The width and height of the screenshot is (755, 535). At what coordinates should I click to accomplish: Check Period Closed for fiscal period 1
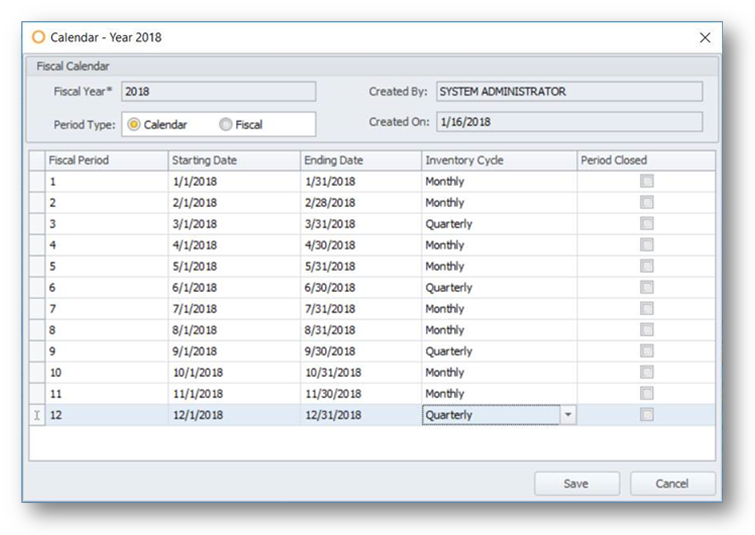(647, 182)
